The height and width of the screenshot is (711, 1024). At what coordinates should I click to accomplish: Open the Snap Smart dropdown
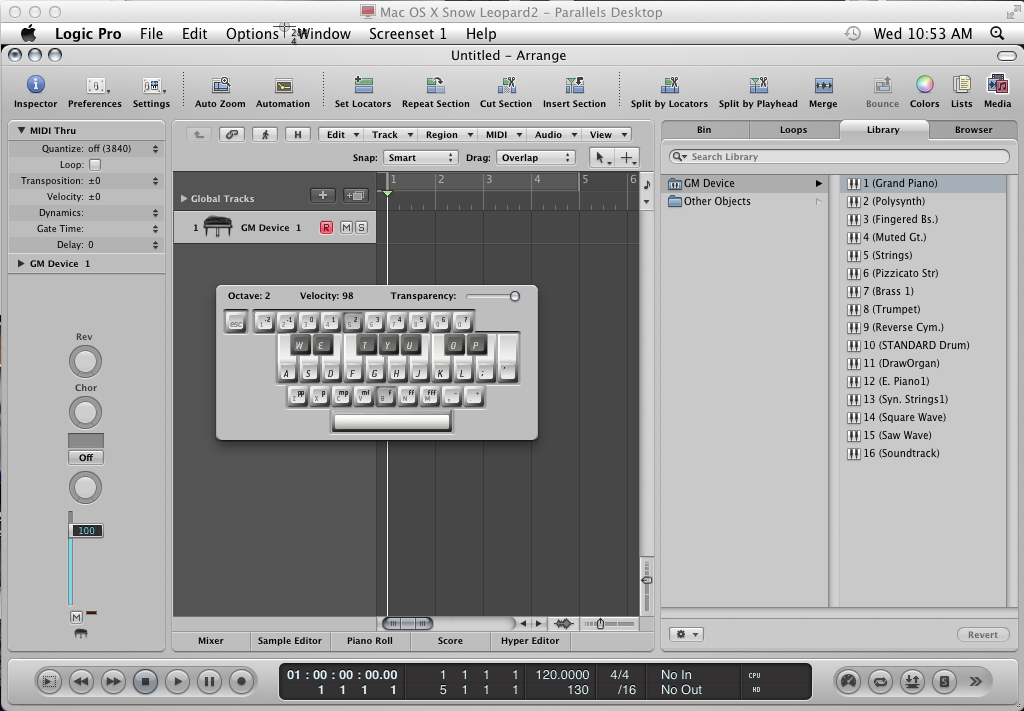click(x=420, y=157)
